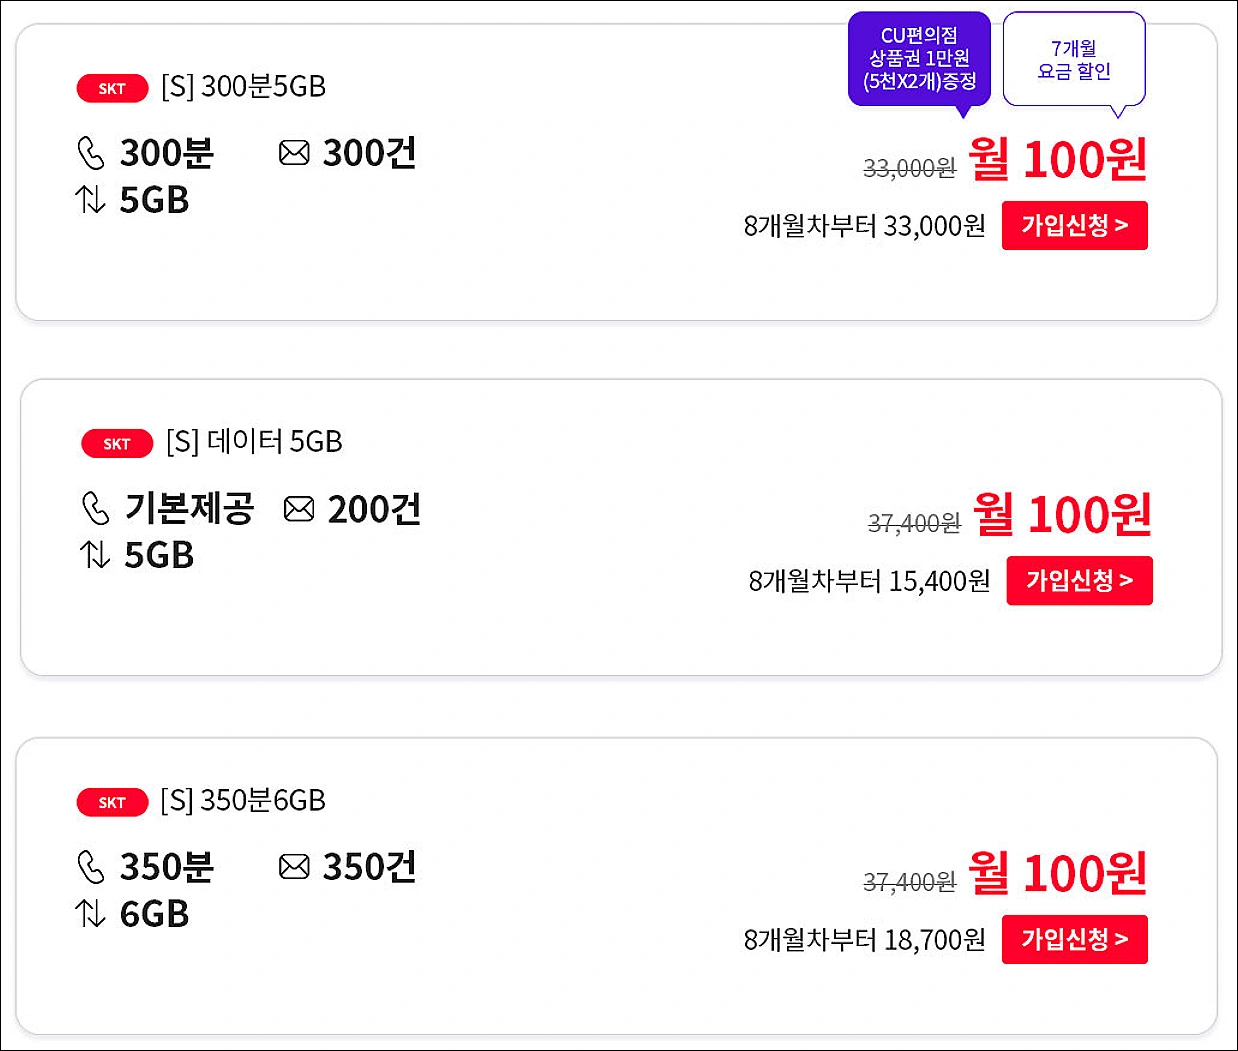Click the SKT badge on the 데이터 5GB plan
Image resolution: width=1238 pixels, height=1051 pixels.
pyautogui.click(x=115, y=444)
